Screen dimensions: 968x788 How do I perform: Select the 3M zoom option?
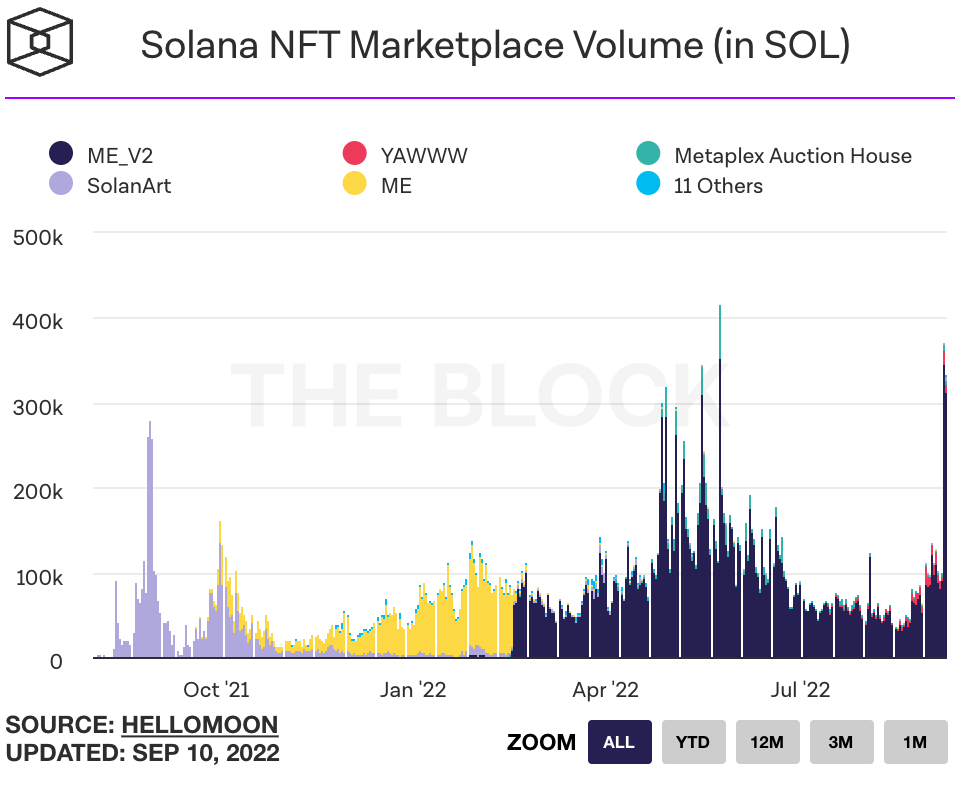(841, 742)
